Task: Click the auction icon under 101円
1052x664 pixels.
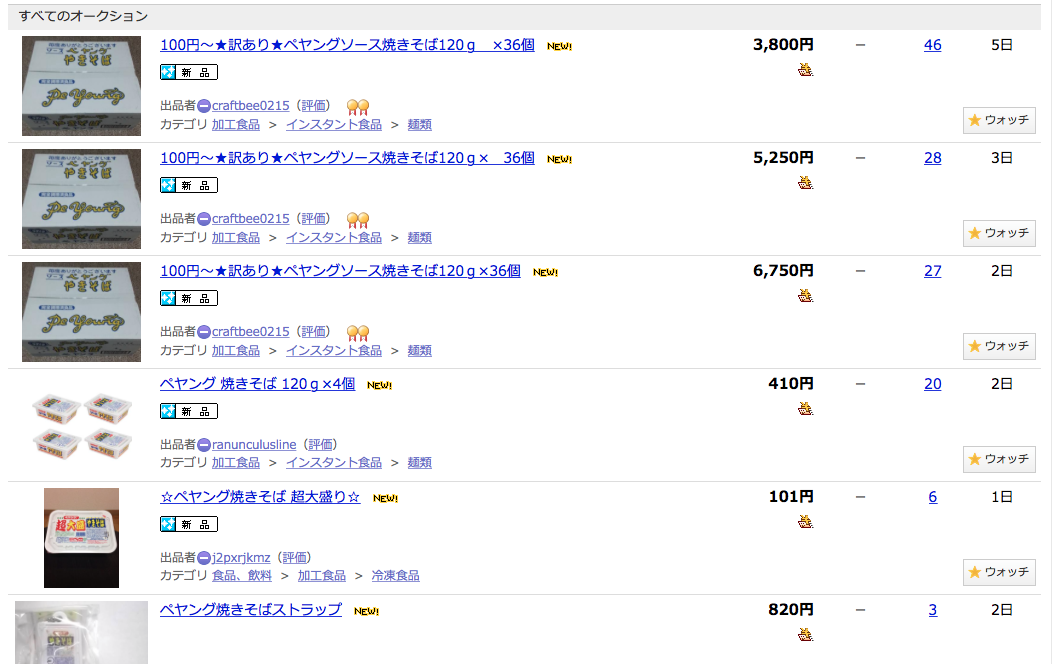Action: tap(805, 521)
